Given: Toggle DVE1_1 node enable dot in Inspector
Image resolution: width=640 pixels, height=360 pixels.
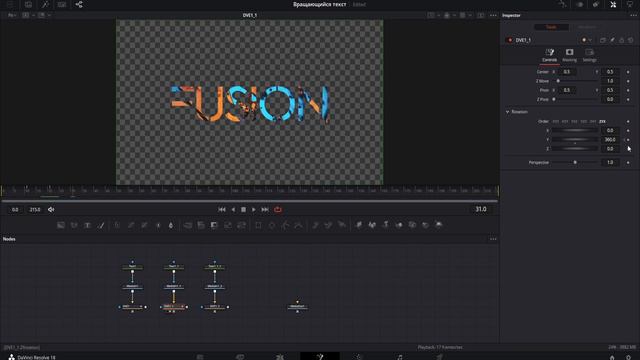Looking at the screenshot, I should pyautogui.click(x=509, y=40).
